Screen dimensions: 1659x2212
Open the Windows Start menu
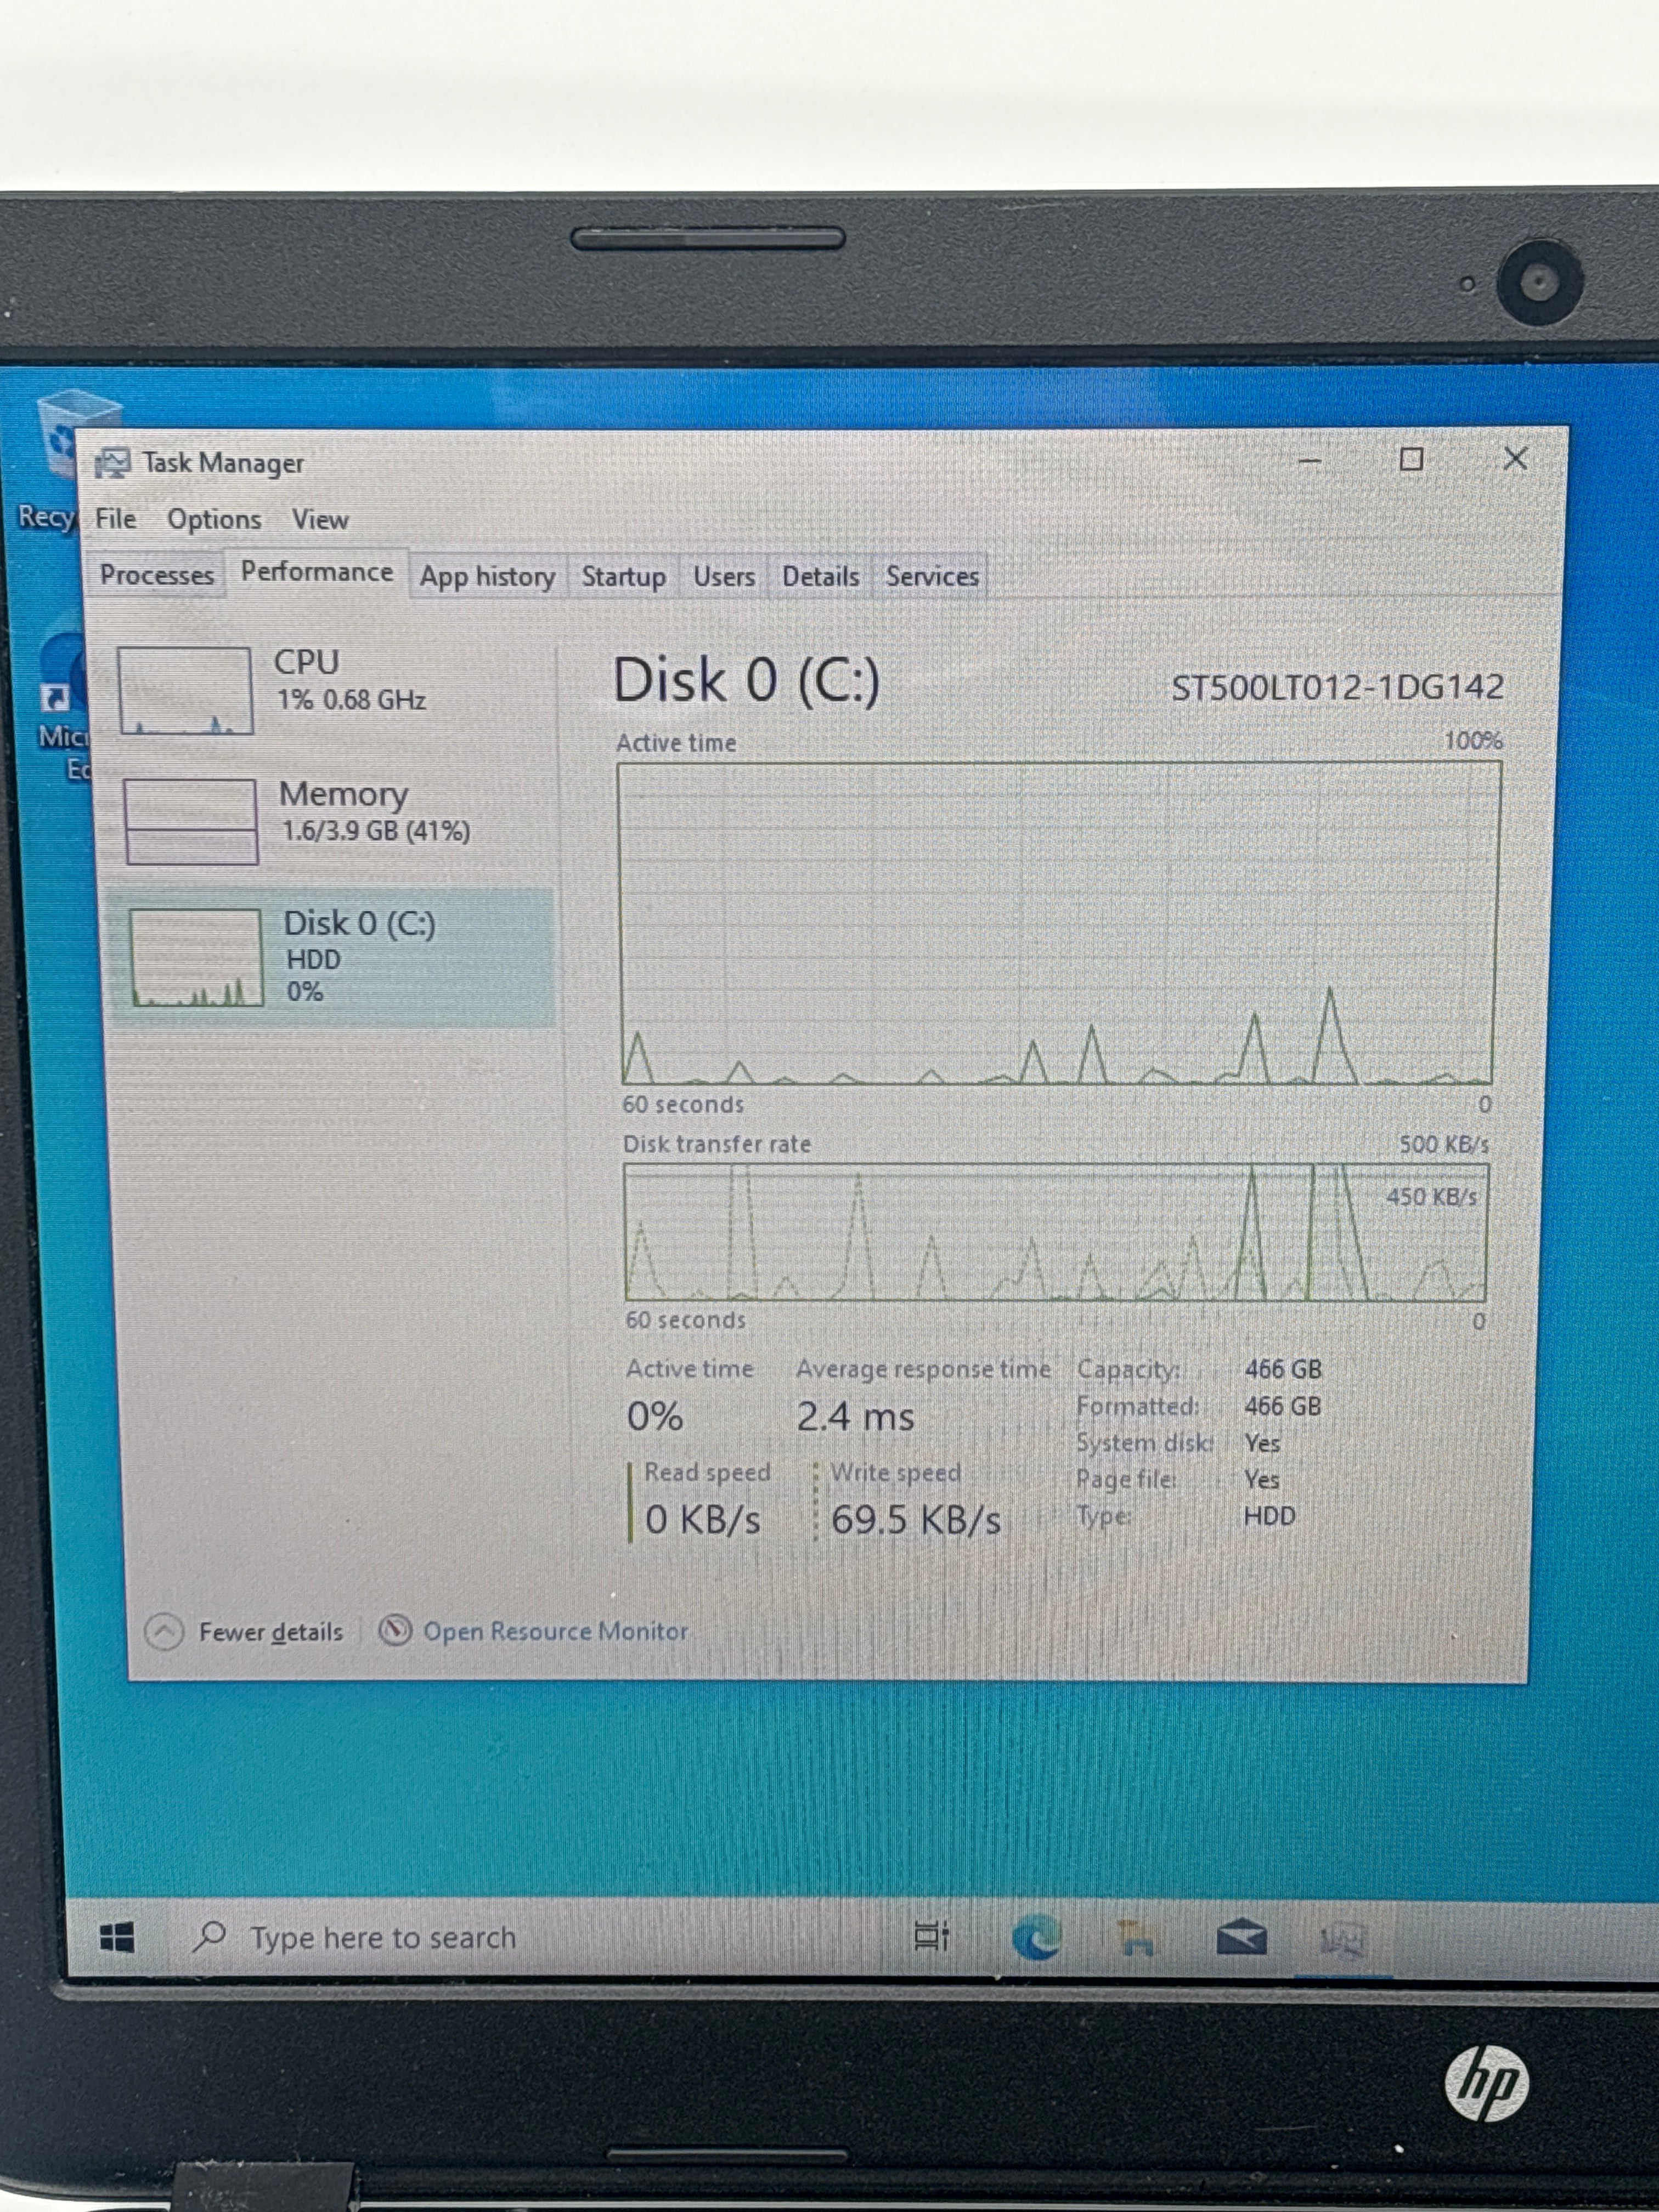117,1938
